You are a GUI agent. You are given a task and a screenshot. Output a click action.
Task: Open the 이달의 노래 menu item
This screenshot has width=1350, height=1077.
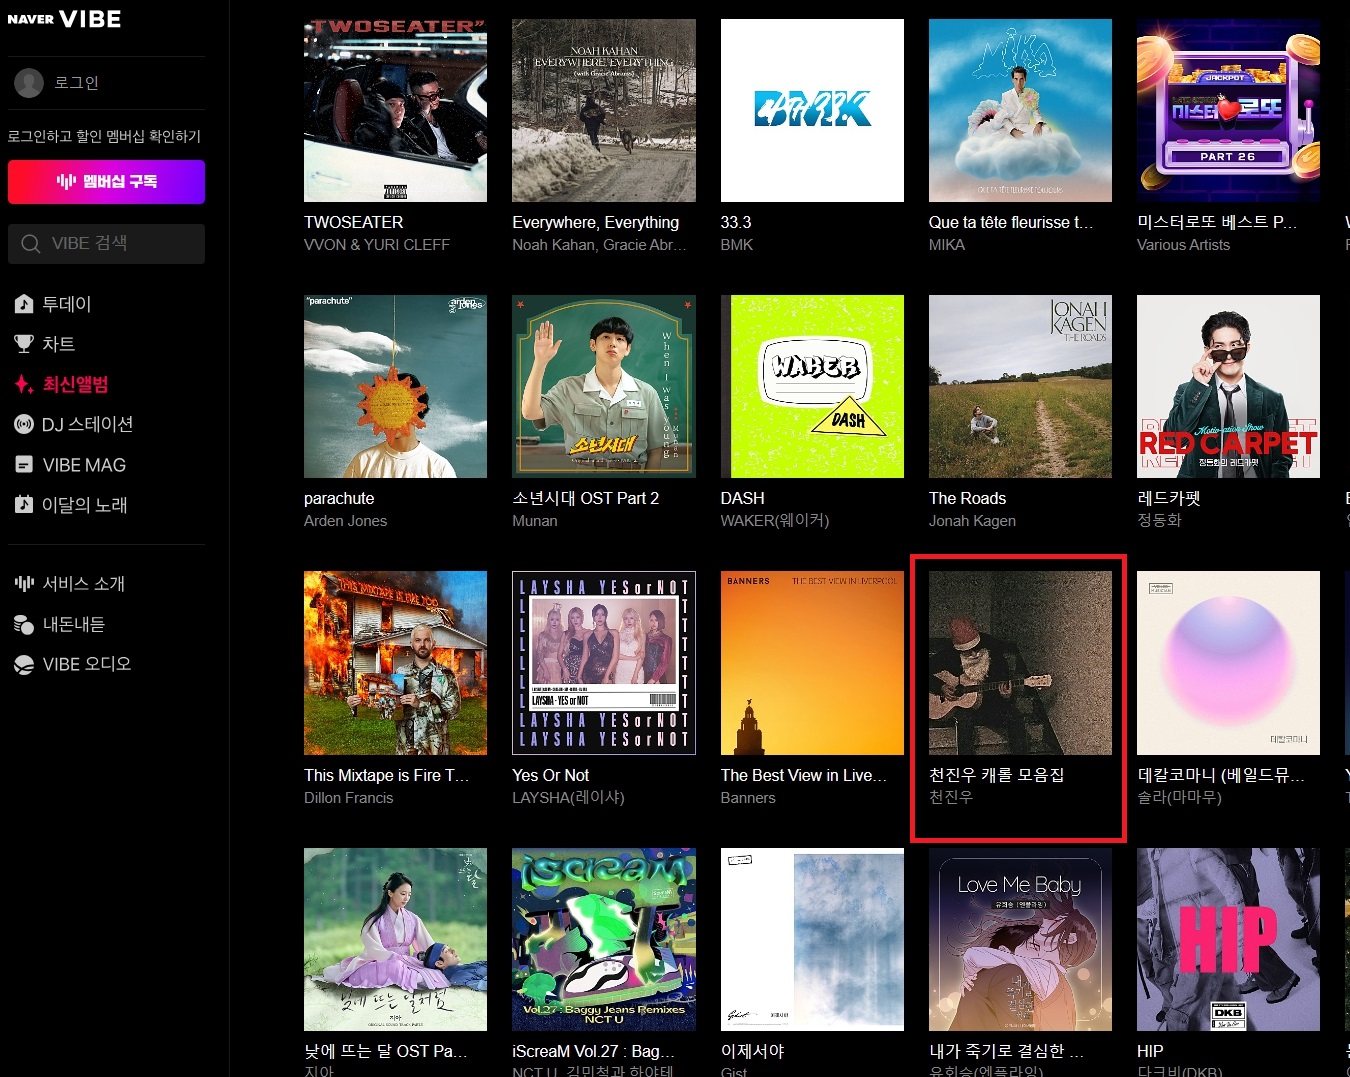coord(84,505)
